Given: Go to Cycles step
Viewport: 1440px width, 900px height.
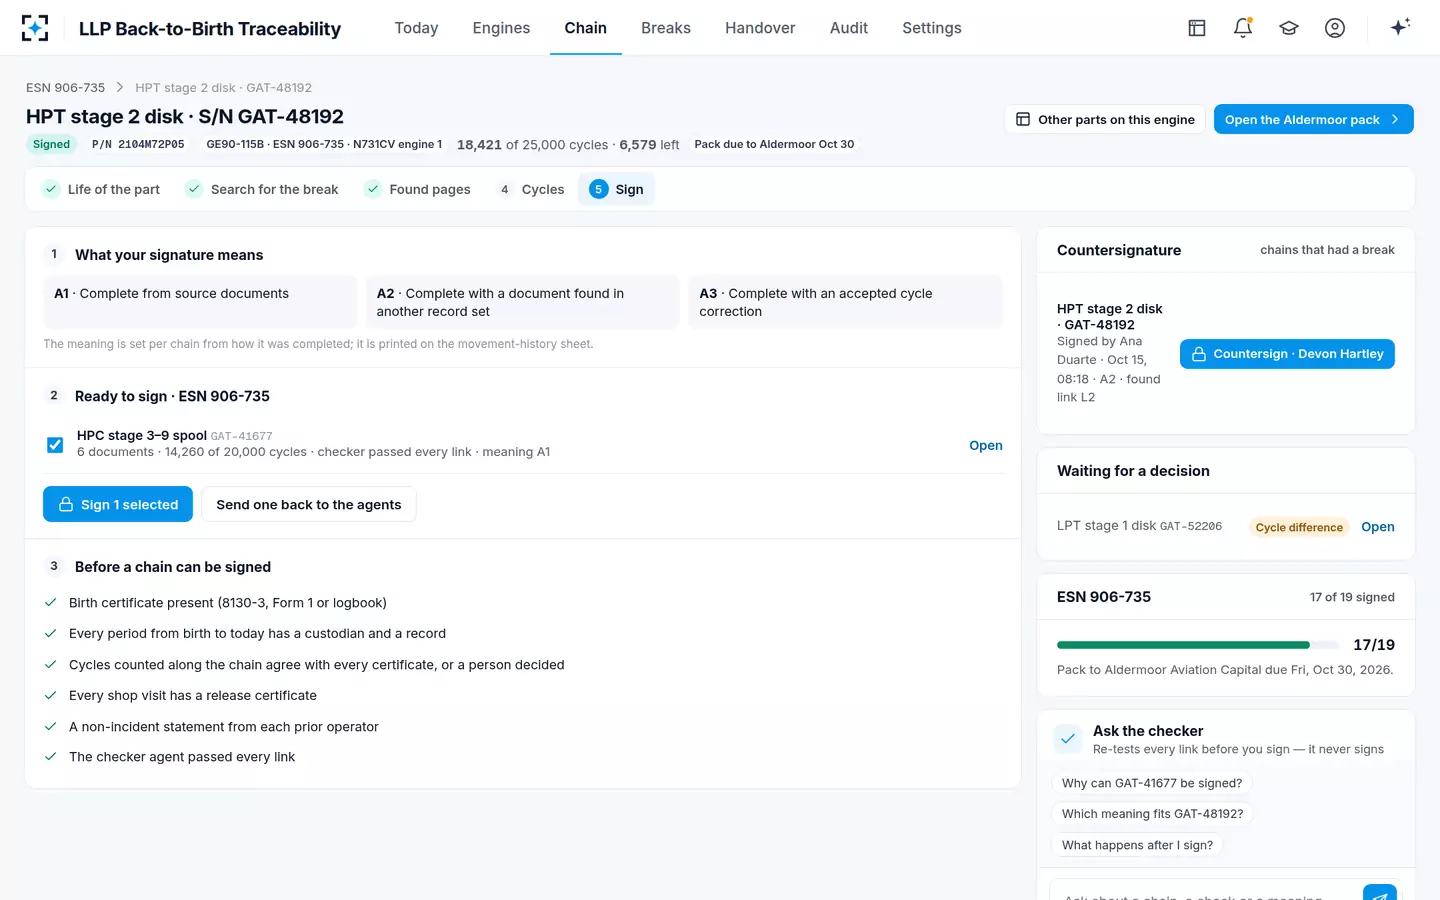Looking at the screenshot, I should coord(532,189).
